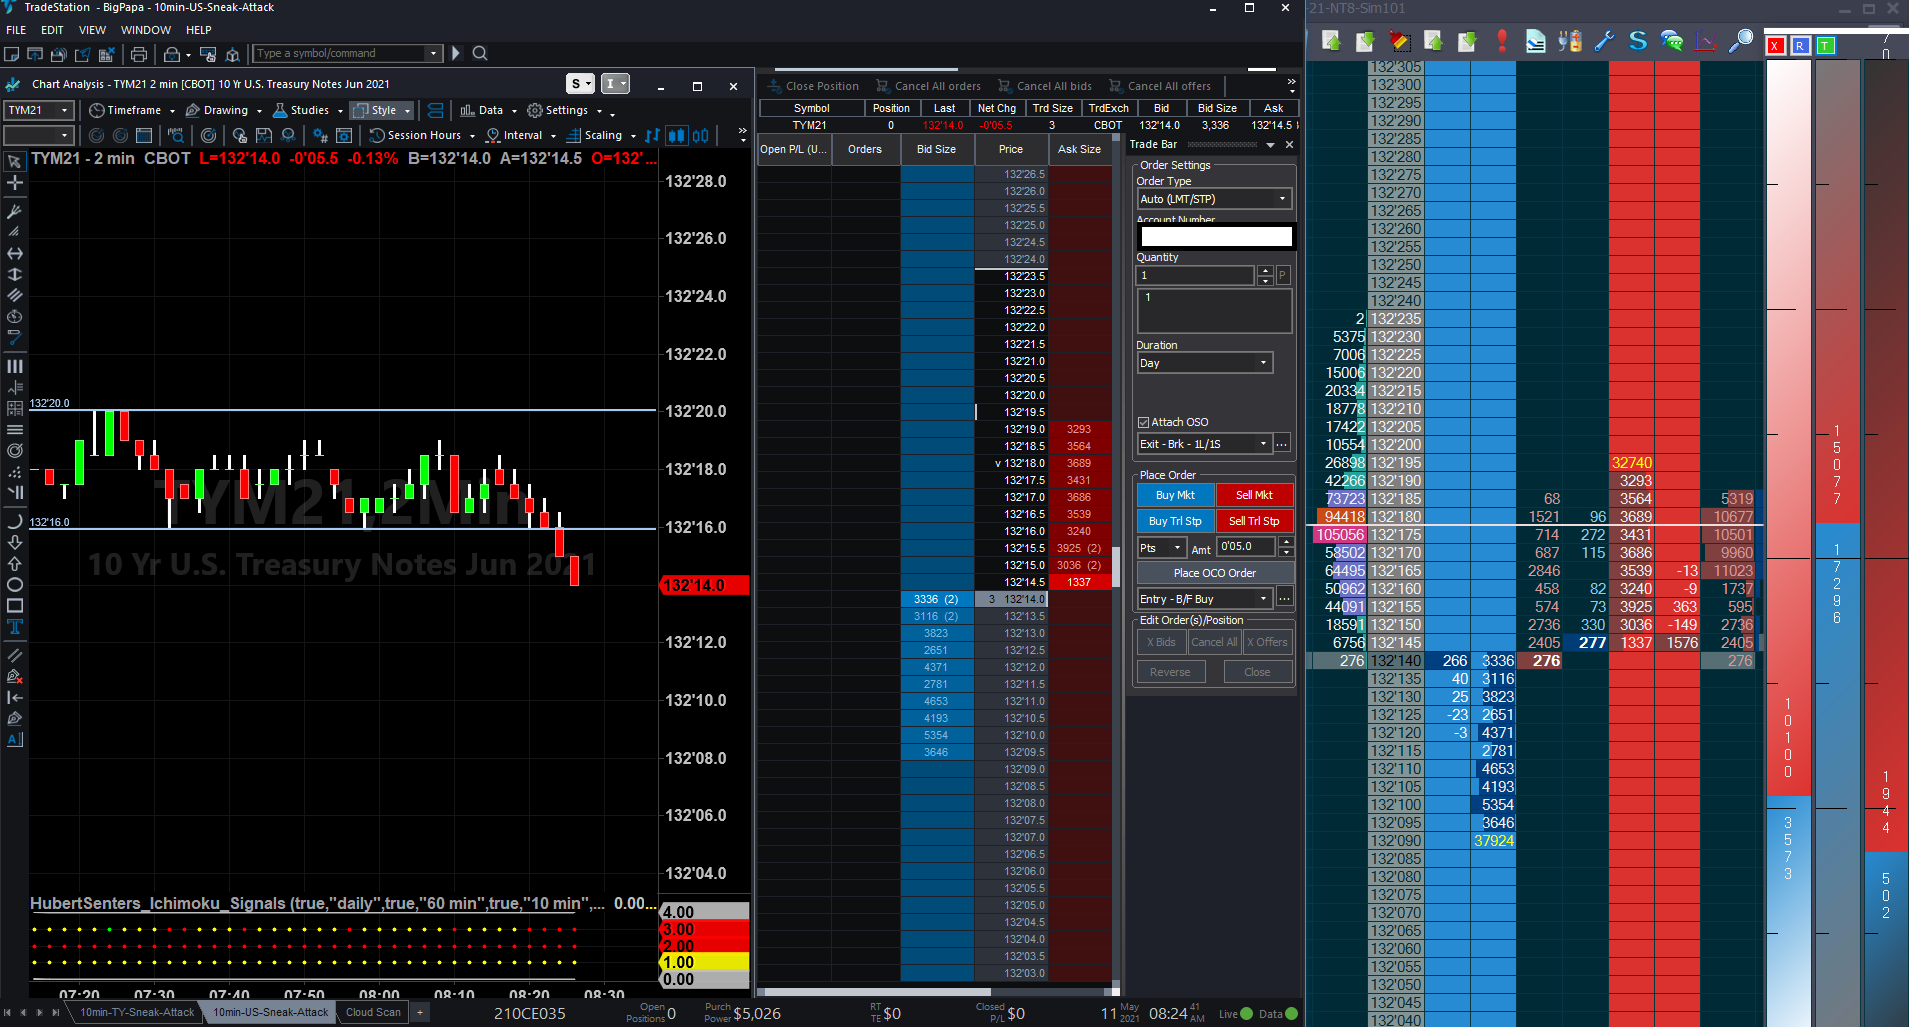Click the blue dollar S icon
The image size is (1909, 1027).
point(1638,41)
